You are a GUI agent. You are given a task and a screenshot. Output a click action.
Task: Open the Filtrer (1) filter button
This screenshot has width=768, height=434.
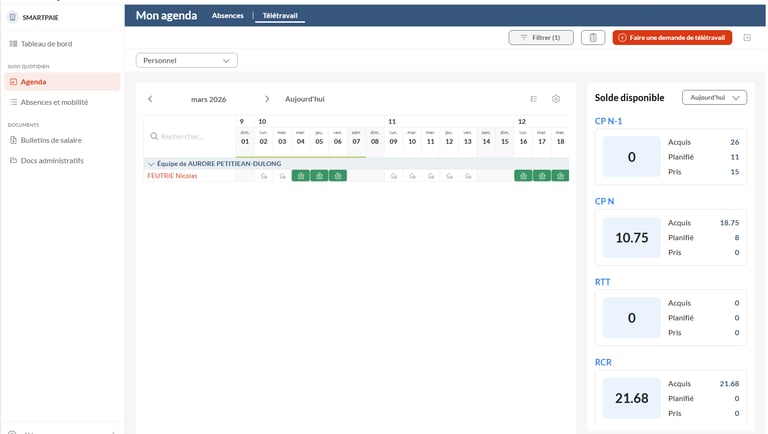pyautogui.click(x=541, y=38)
